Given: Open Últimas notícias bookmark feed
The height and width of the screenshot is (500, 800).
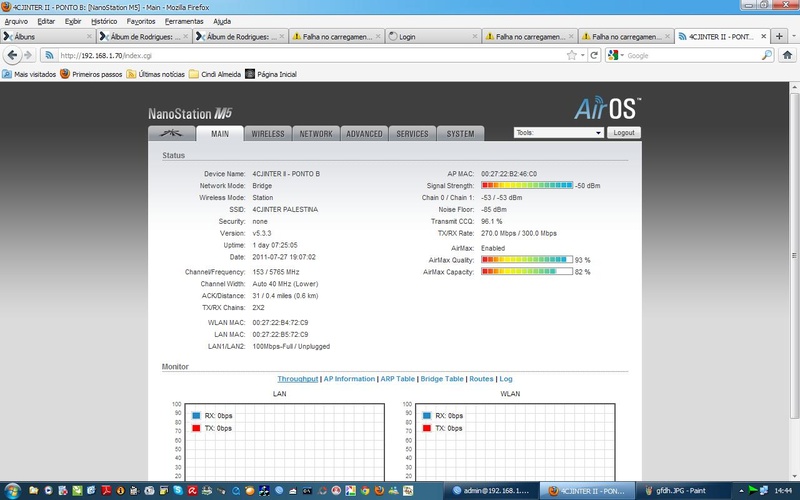Looking at the screenshot, I should coord(156,74).
